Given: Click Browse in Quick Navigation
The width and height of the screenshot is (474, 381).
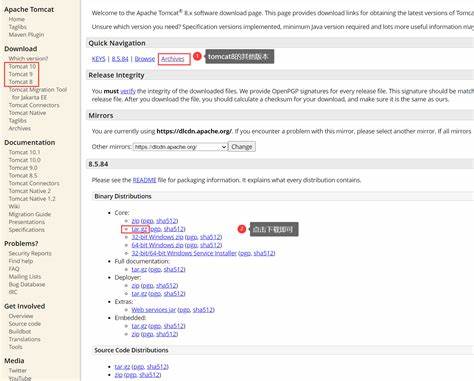Looking at the screenshot, I should (x=145, y=59).
